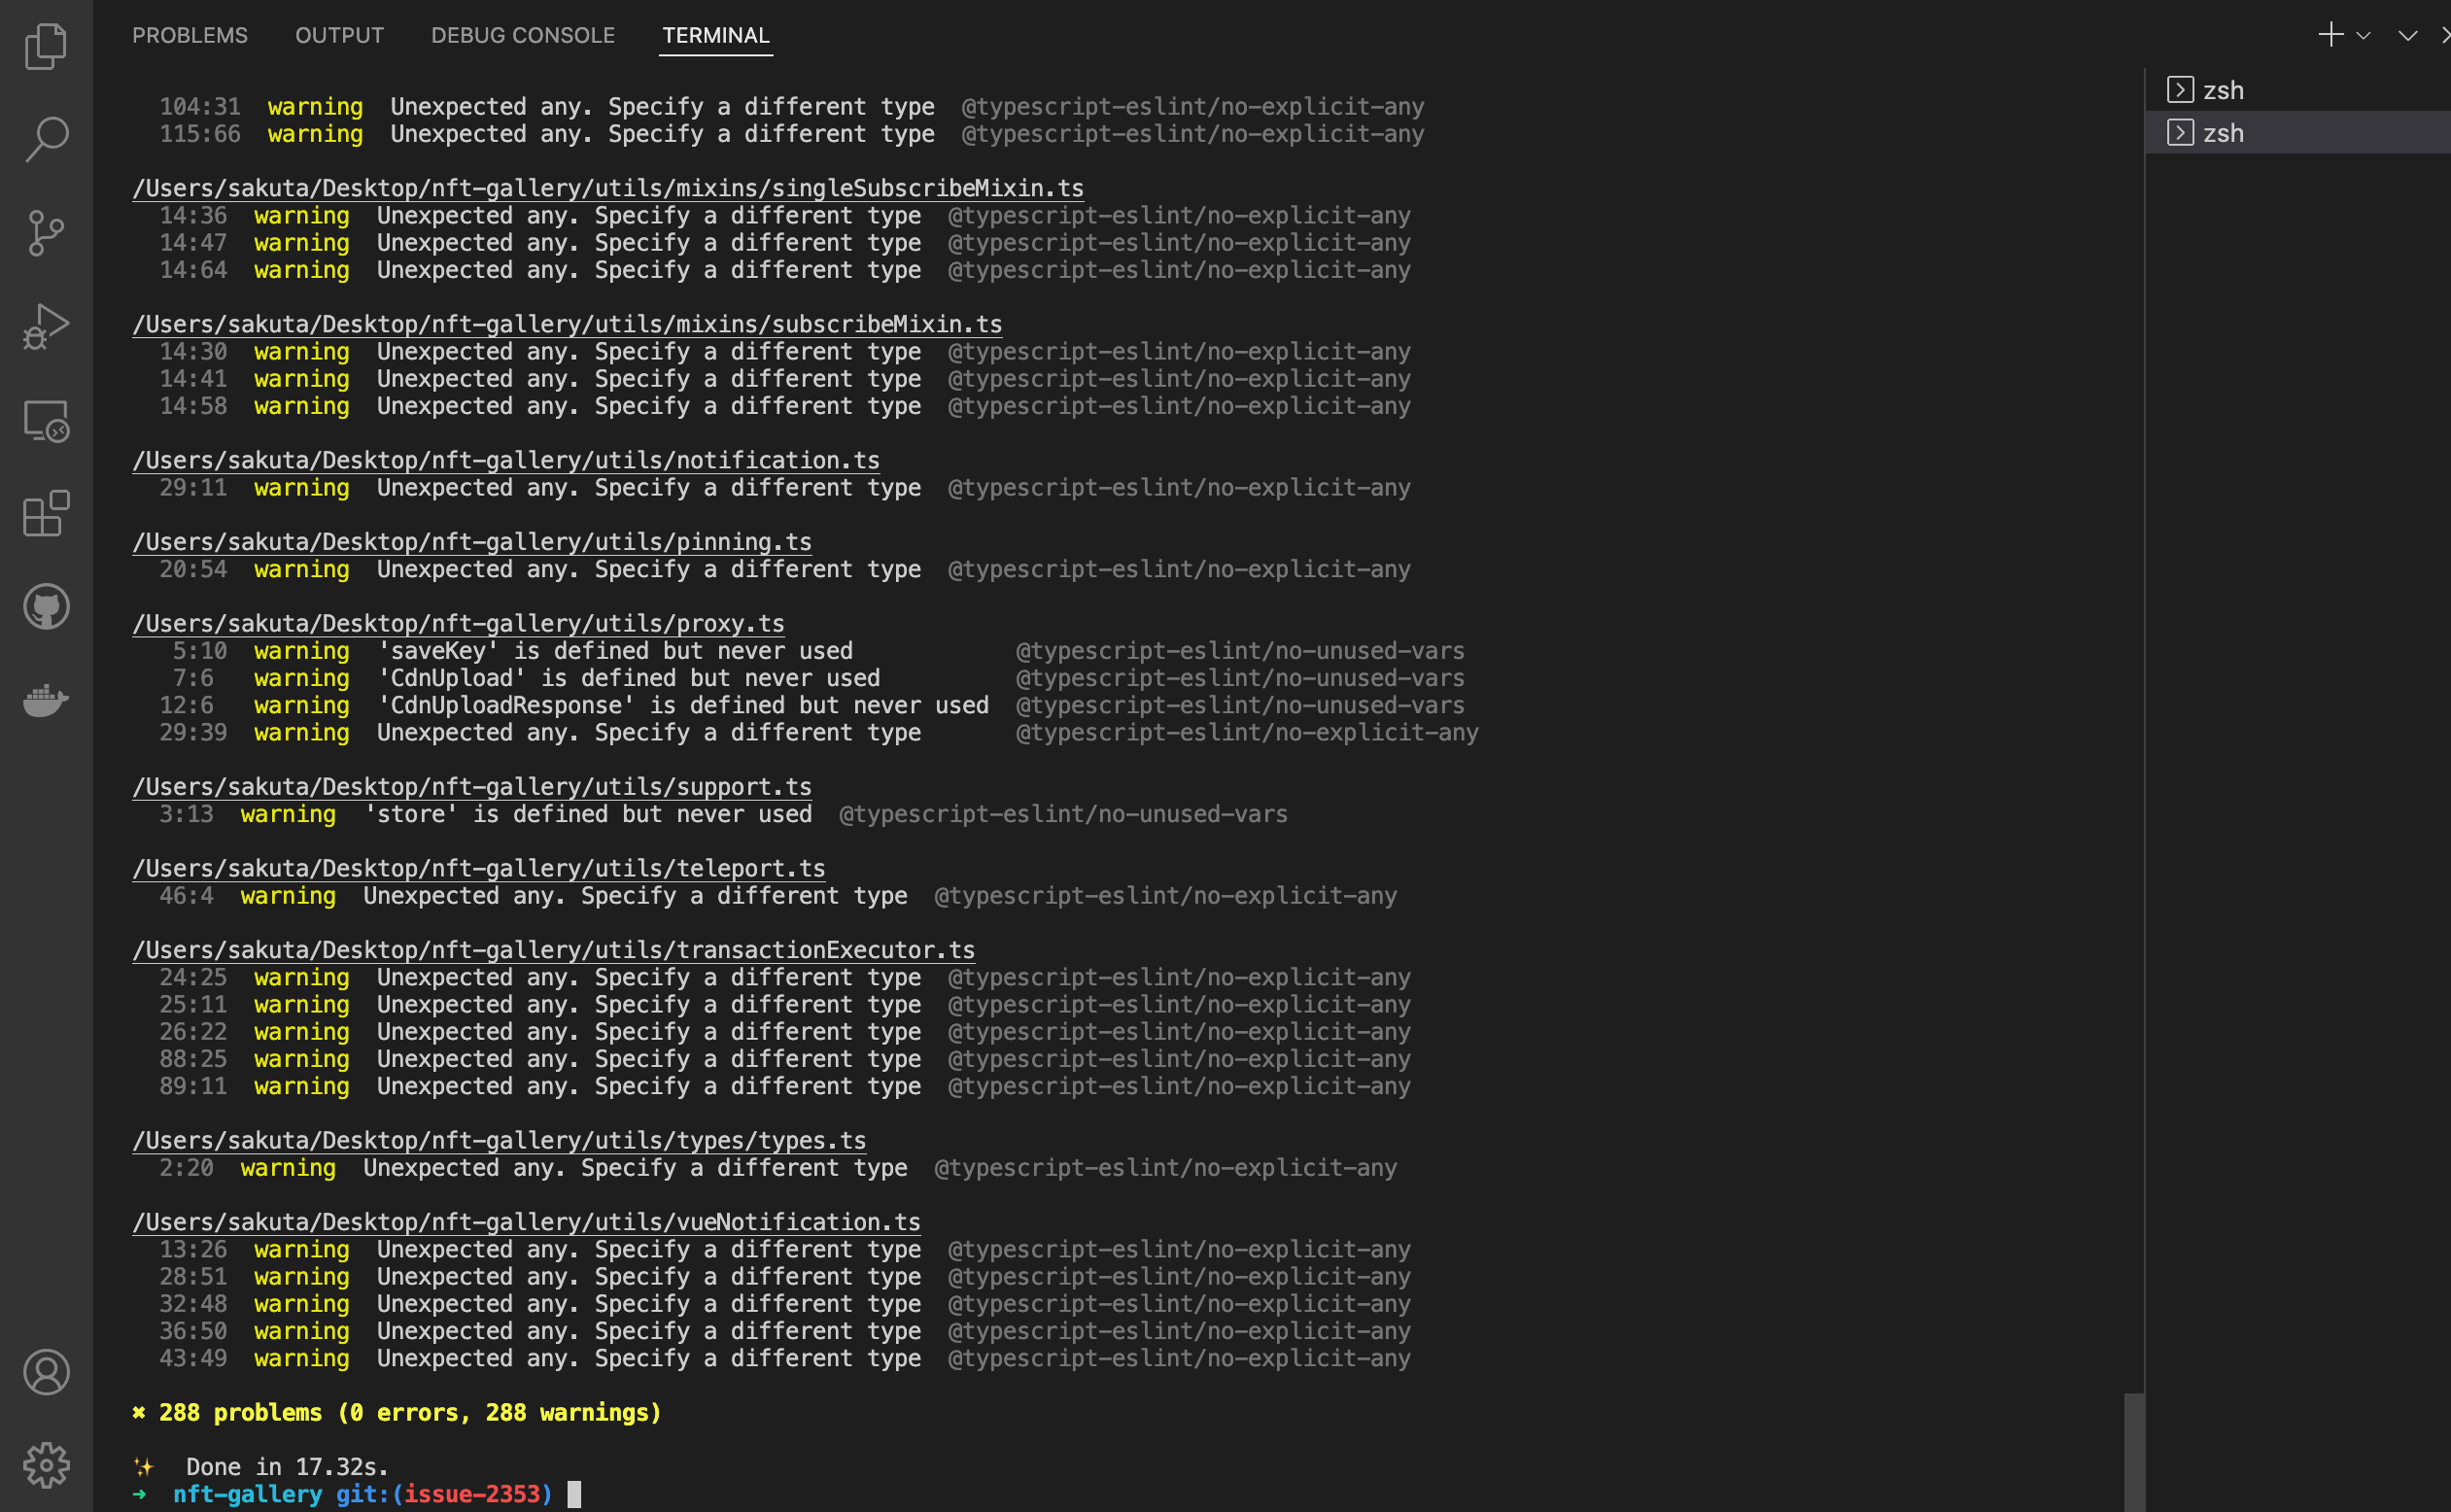Open the Docker sidebar view
This screenshot has width=2451, height=1512.
(46, 700)
